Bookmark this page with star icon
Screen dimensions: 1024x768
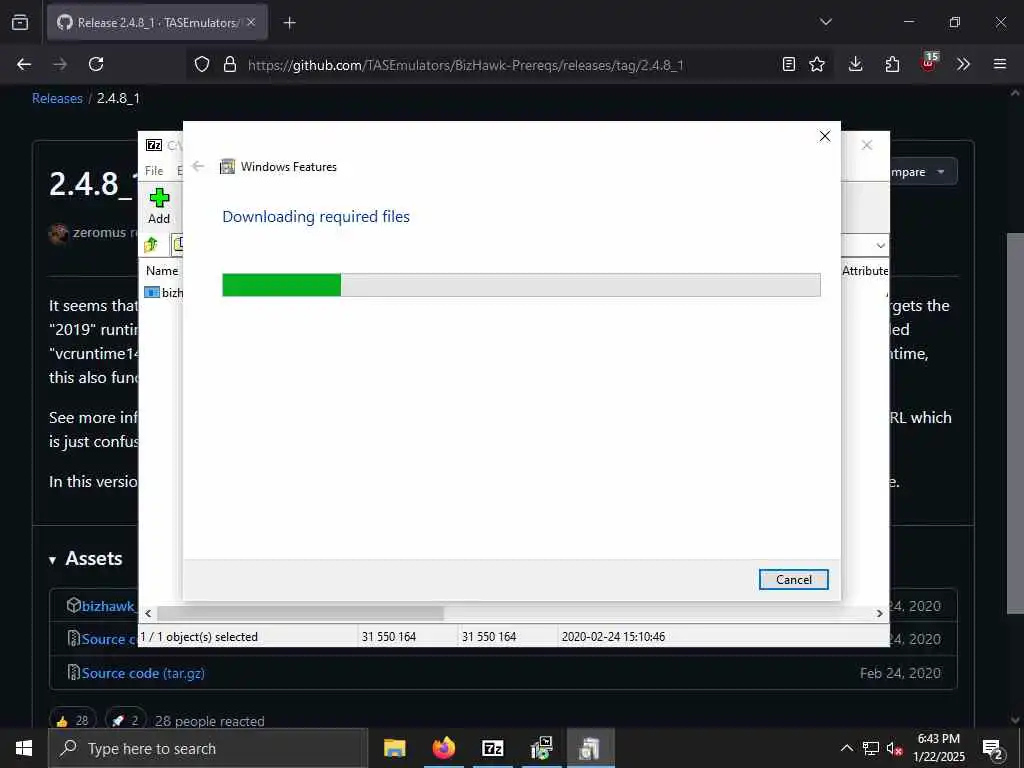tap(817, 64)
